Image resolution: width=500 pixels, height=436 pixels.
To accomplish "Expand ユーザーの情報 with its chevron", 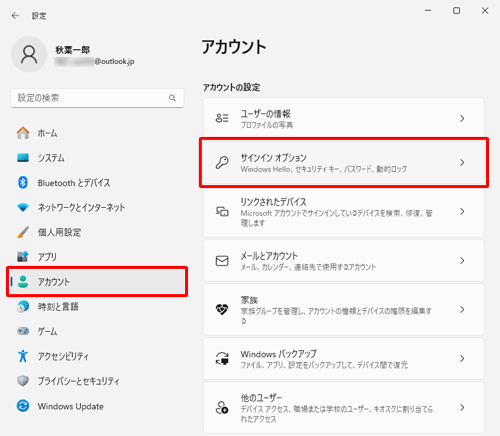I will [x=462, y=118].
